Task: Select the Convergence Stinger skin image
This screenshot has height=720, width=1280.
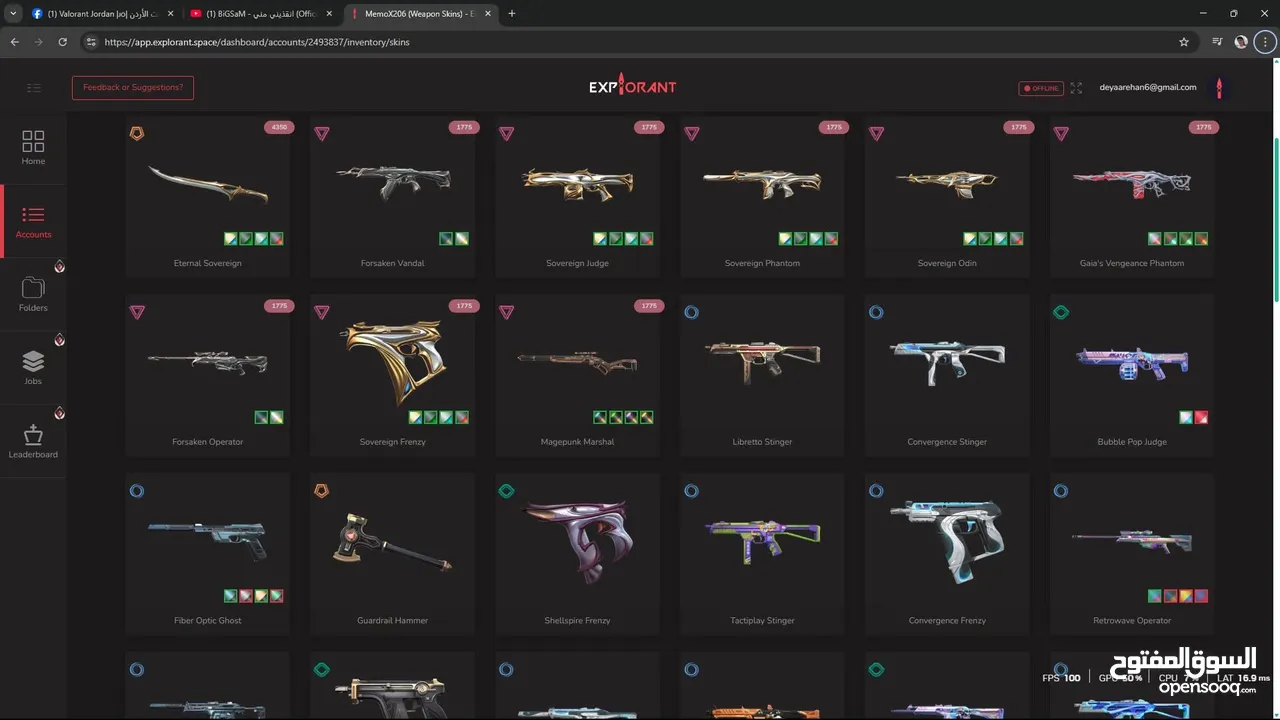Action: point(947,361)
